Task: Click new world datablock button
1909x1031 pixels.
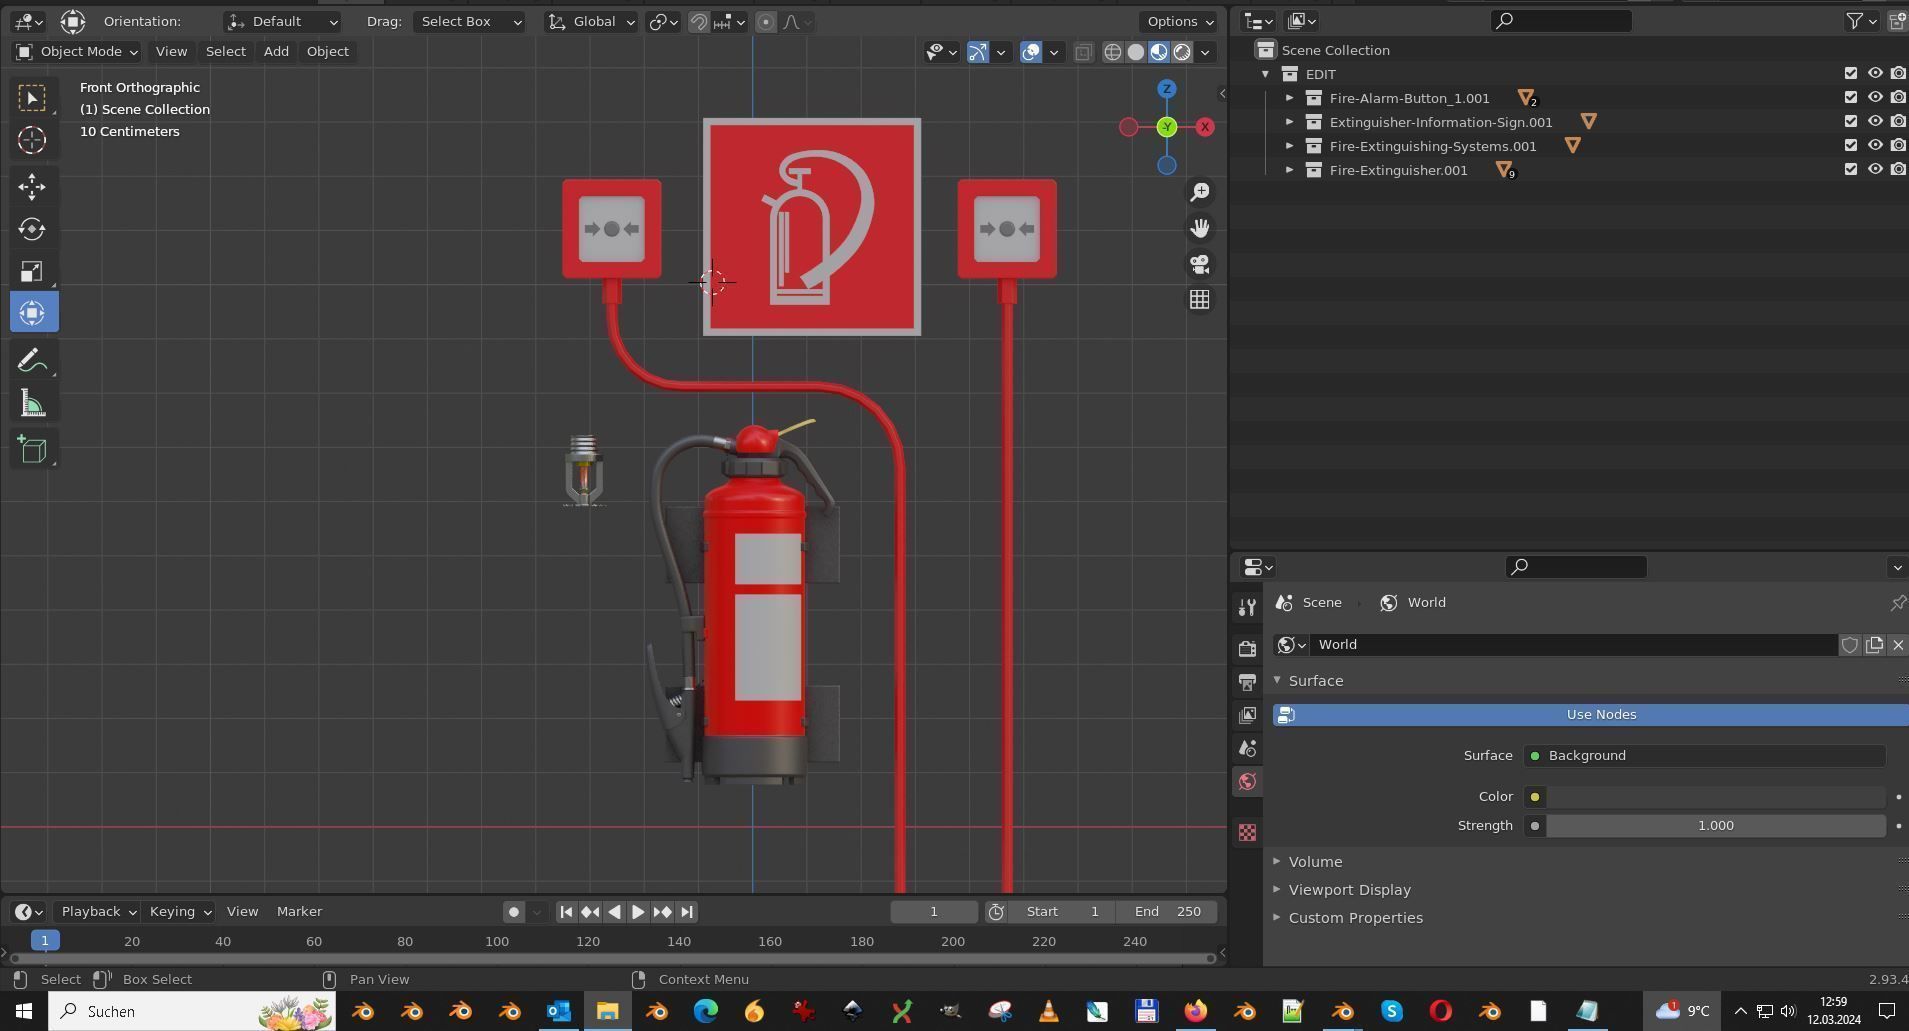Action: [x=1874, y=645]
